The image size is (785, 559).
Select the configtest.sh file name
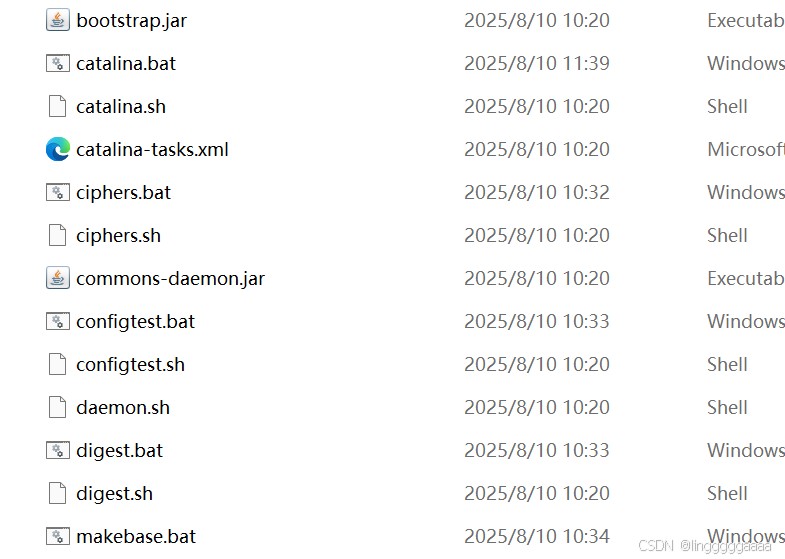(x=131, y=365)
